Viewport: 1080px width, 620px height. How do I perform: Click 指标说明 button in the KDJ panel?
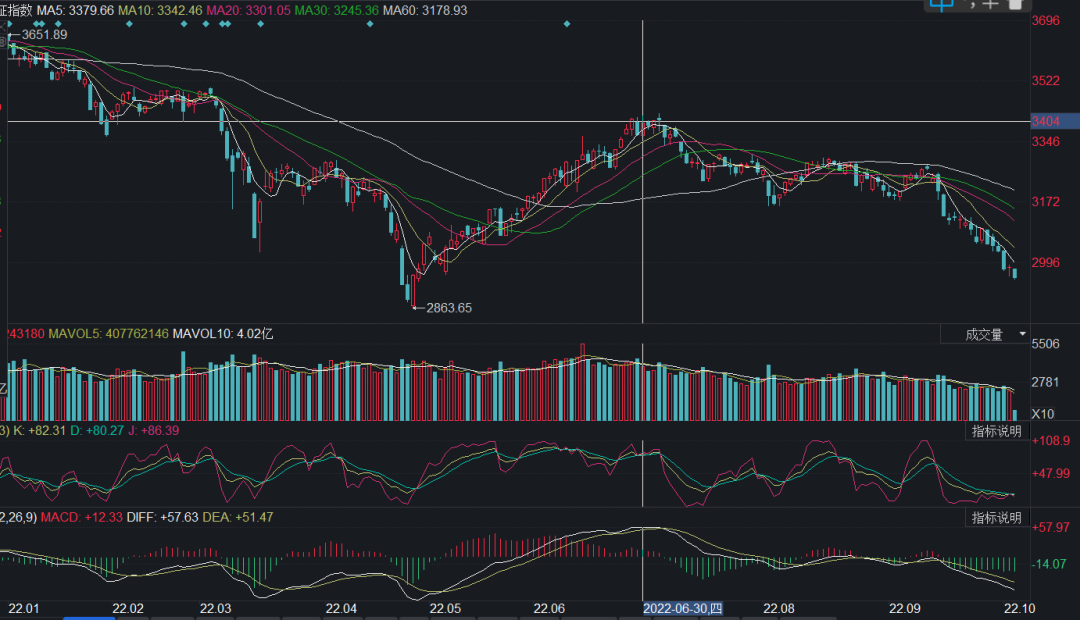point(996,431)
